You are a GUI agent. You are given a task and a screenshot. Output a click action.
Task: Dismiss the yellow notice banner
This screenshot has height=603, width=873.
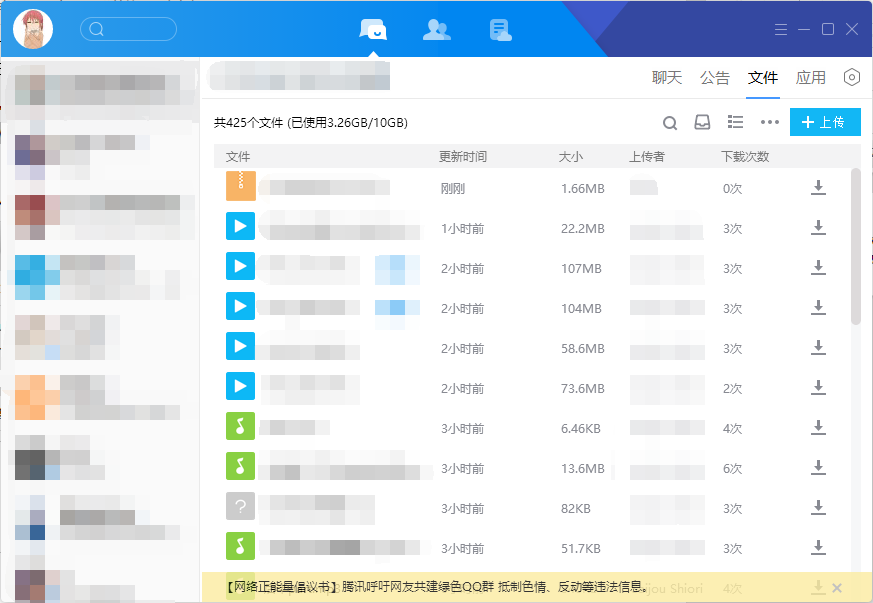(837, 587)
